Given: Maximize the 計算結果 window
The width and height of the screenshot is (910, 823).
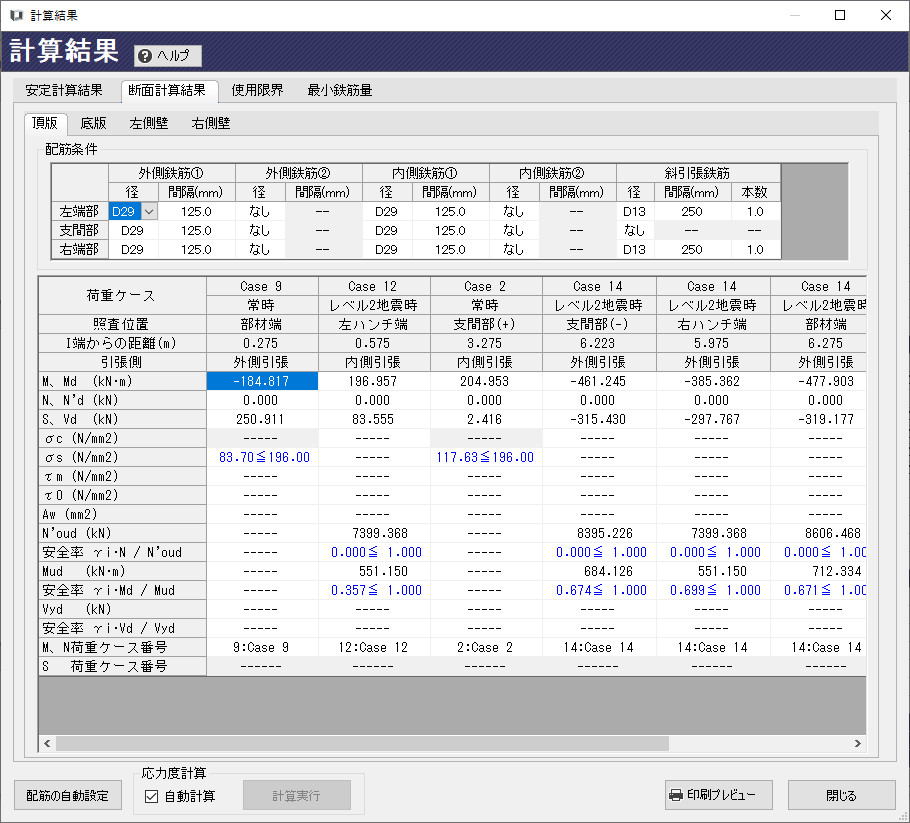Looking at the screenshot, I should (840, 15).
